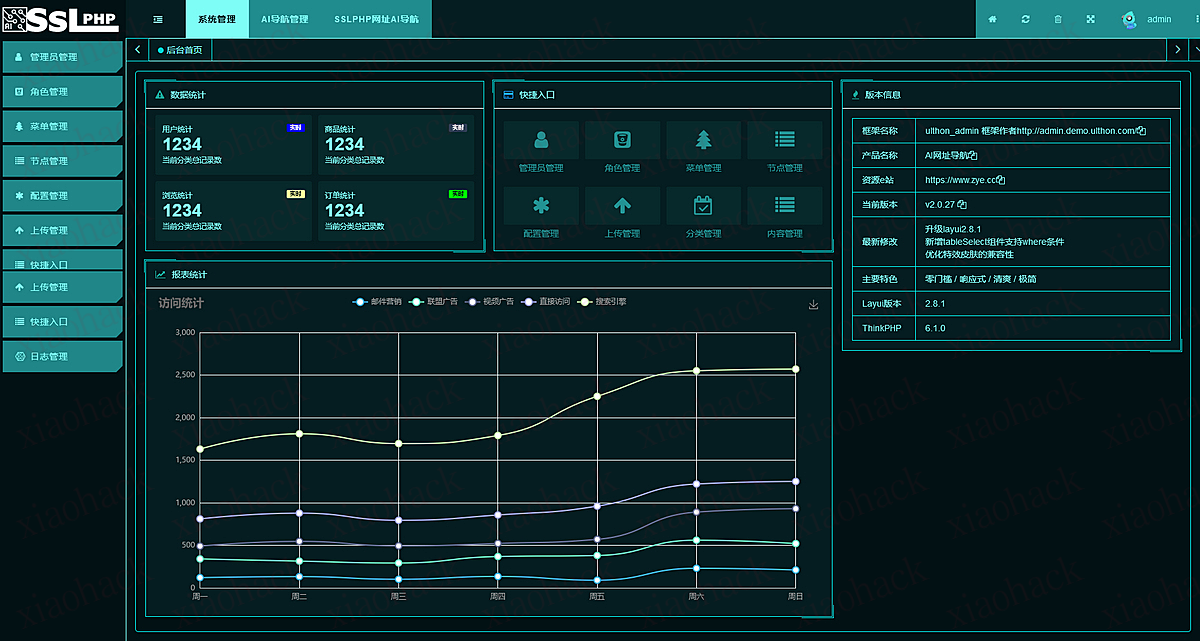Select the 后台首页 tab
The image size is (1200, 641).
coord(180,50)
